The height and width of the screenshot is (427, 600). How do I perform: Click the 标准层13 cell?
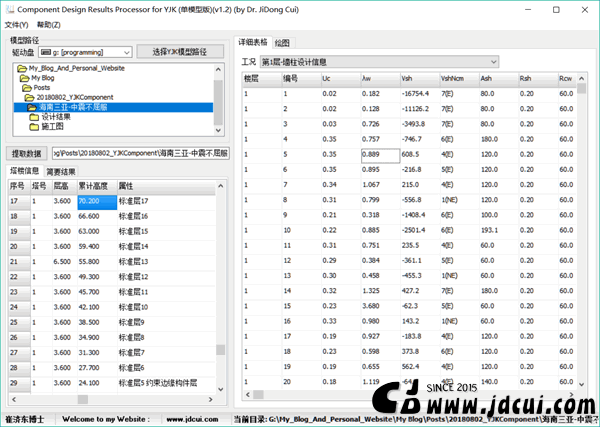(166, 262)
